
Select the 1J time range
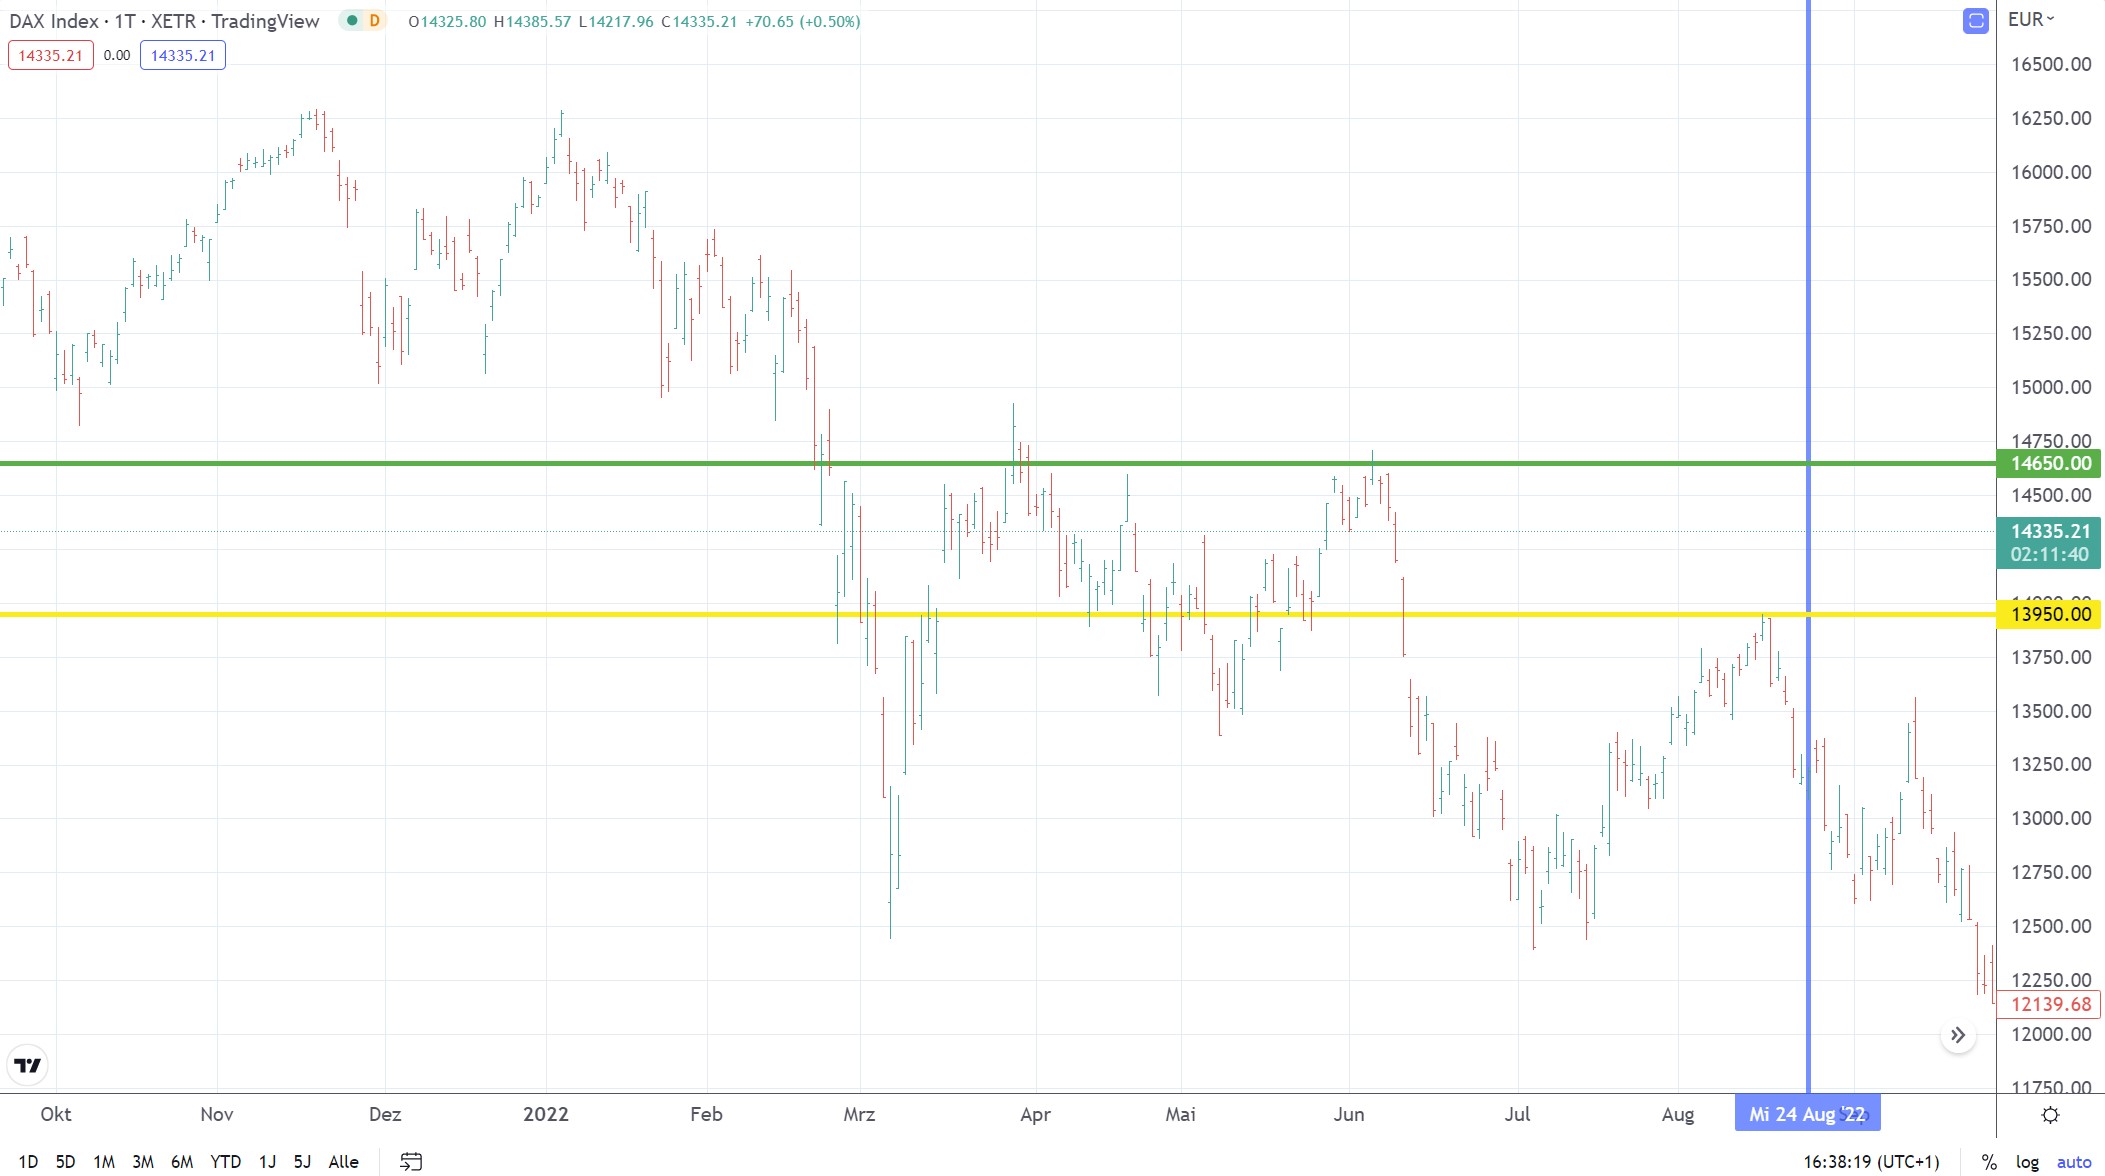(267, 1161)
